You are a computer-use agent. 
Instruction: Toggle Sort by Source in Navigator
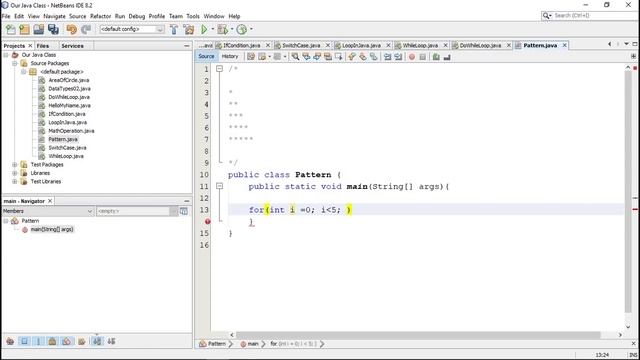(x=111, y=341)
